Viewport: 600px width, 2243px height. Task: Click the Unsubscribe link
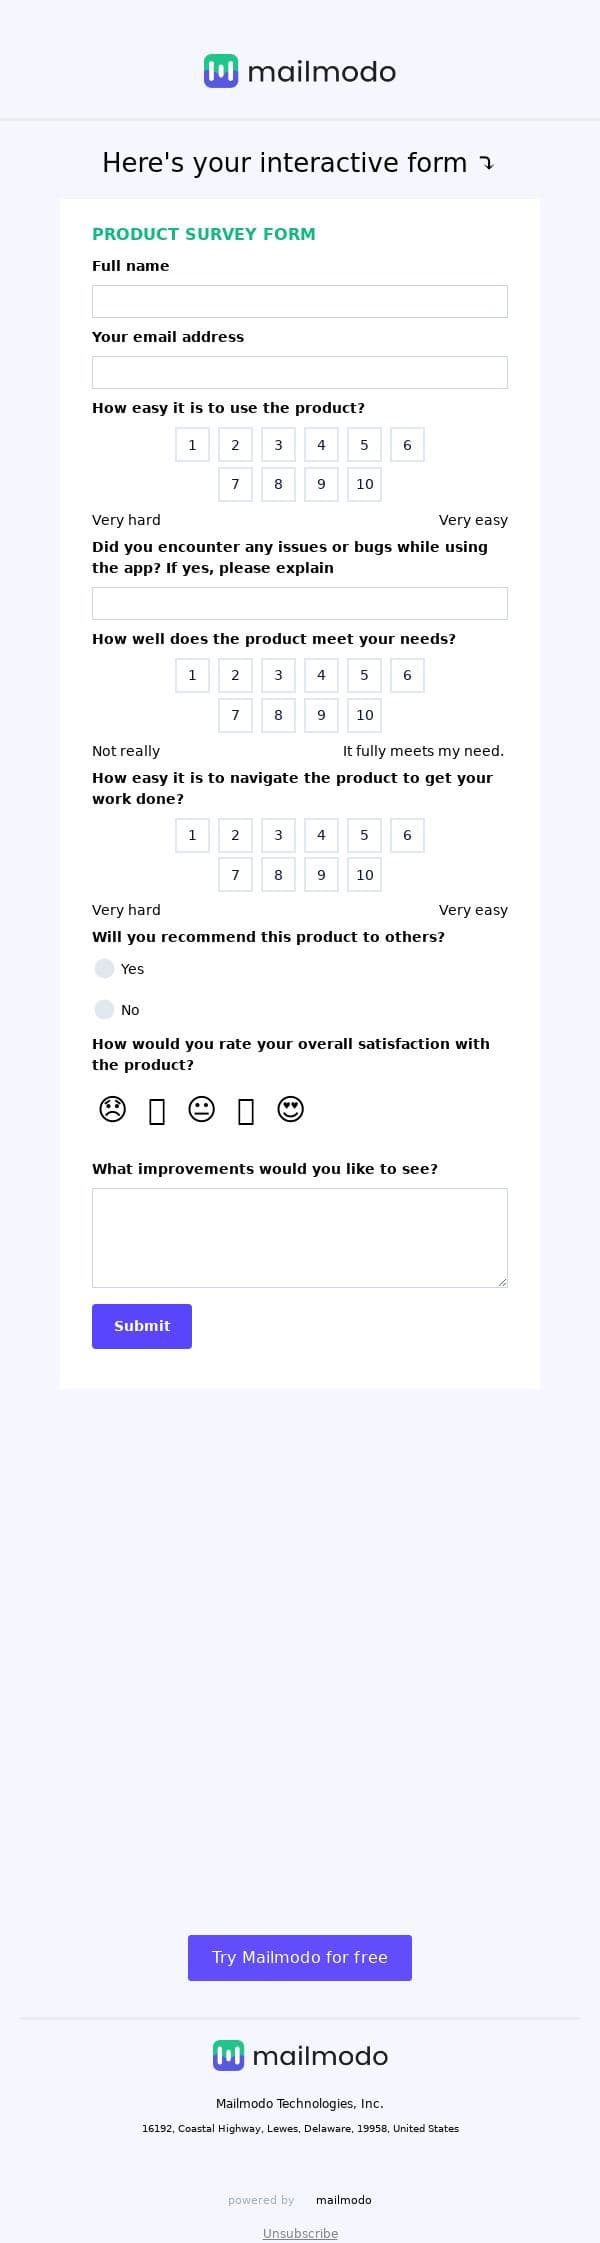click(x=300, y=2233)
